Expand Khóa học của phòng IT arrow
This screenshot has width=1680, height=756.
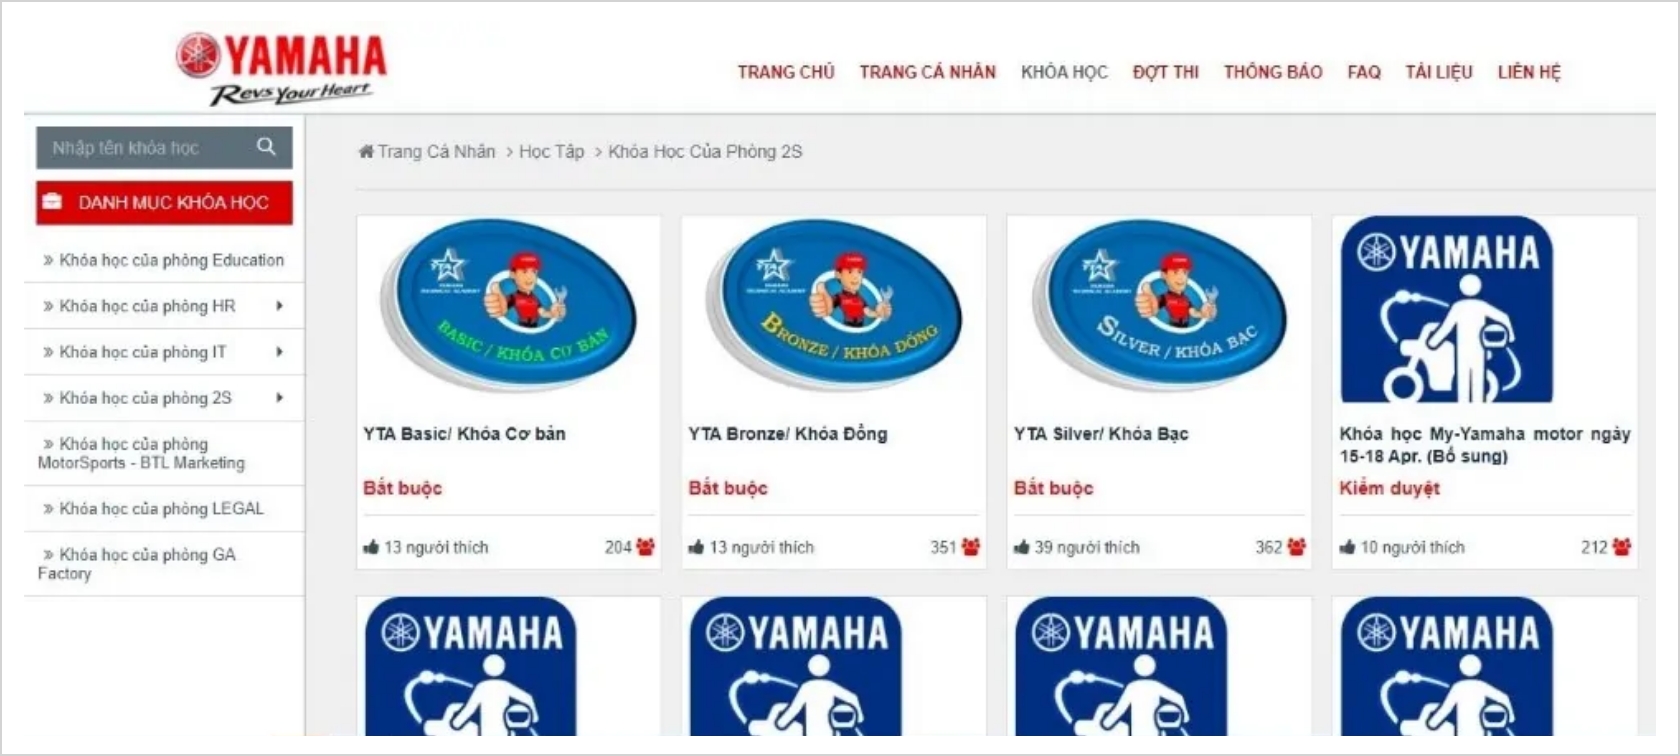click(x=279, y=352)
